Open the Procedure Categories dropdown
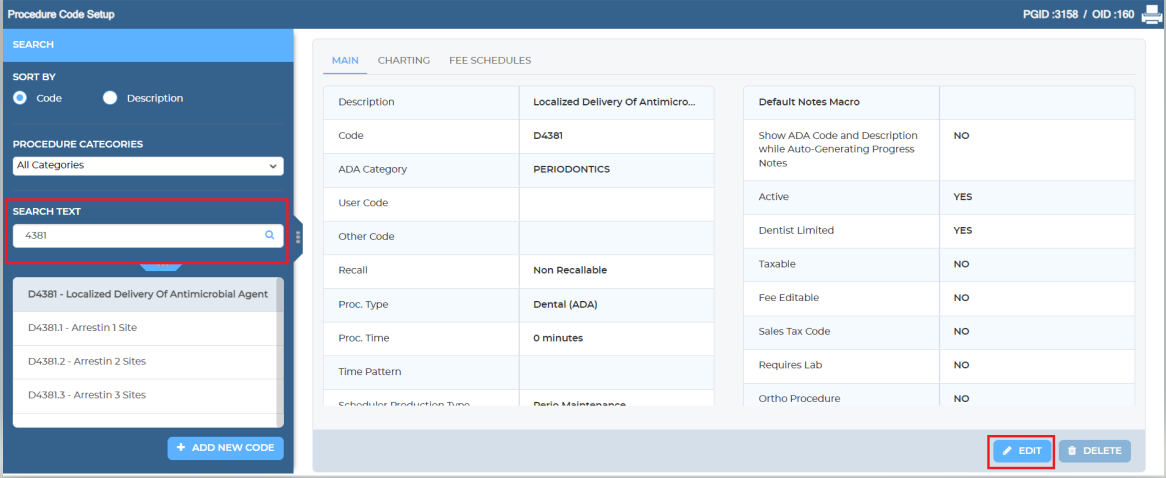 [148, 165]
